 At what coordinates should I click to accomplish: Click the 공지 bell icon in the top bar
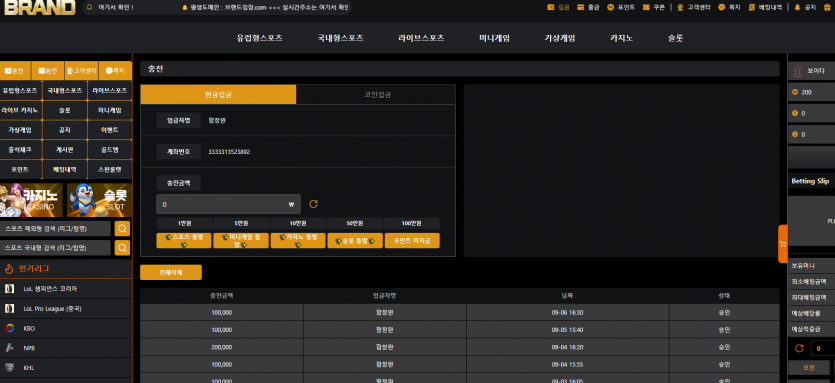coord(797,7)
